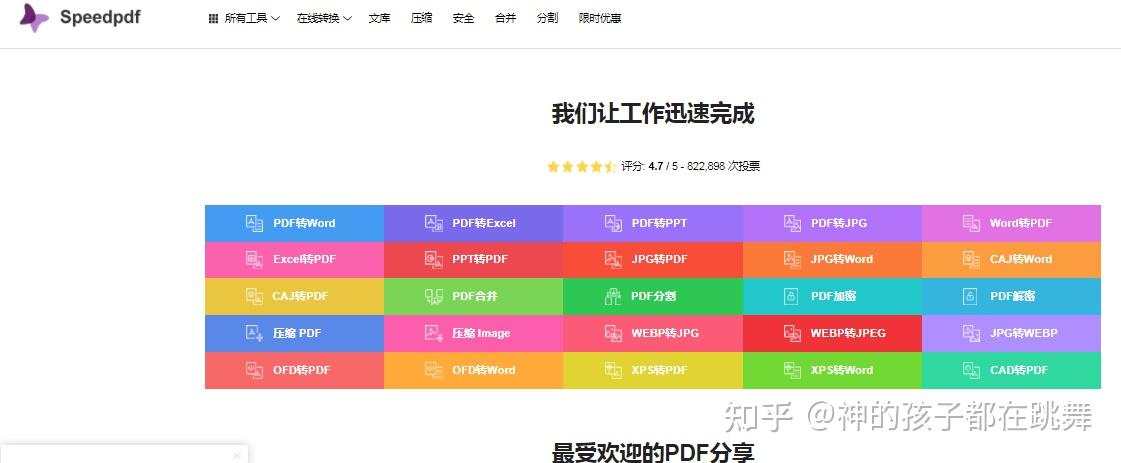The width and height of the screenshot is (1121, 463).
Task: Choose the JPG转Word tool
Action: pyautogui.click(x=832, y=259)
